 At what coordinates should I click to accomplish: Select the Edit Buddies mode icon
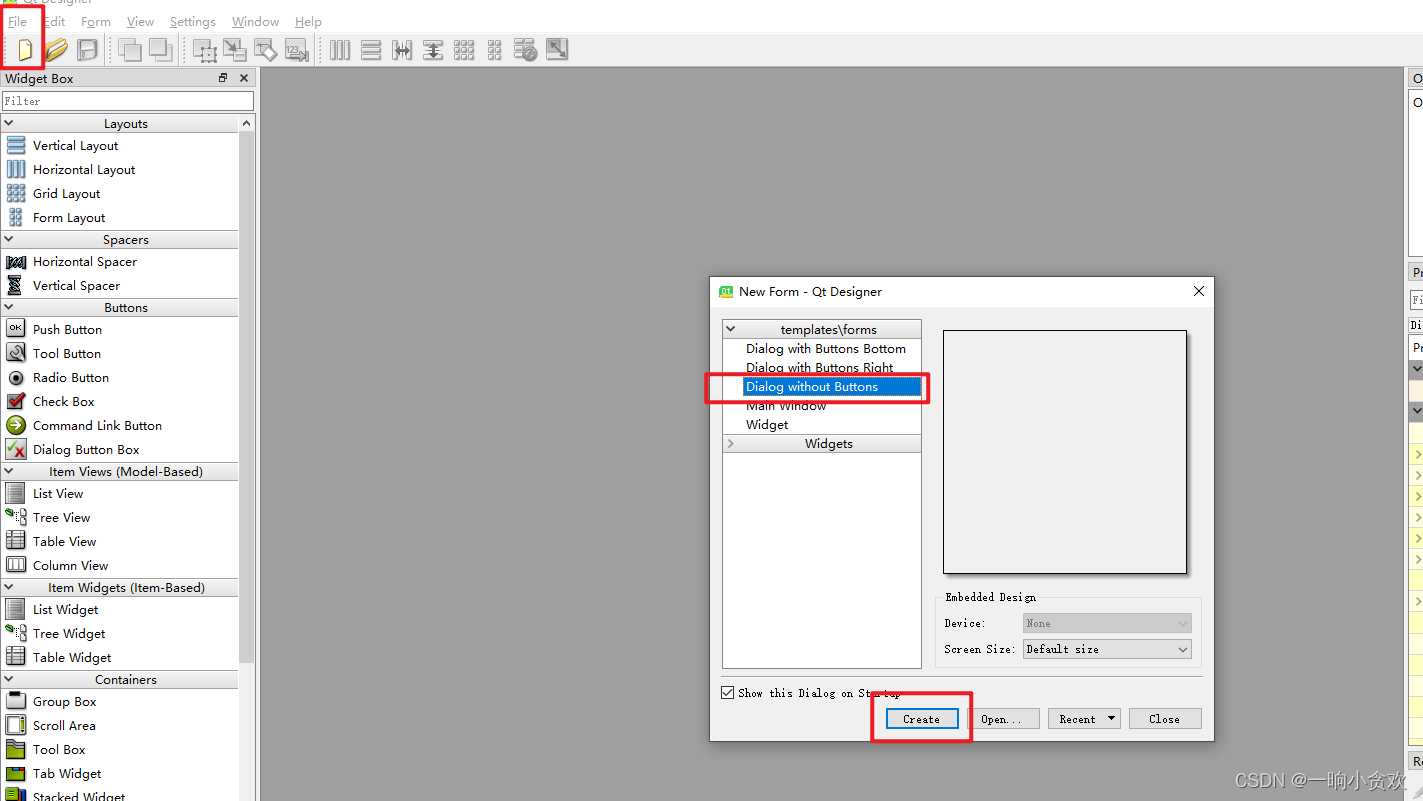[x=266, y=49]
